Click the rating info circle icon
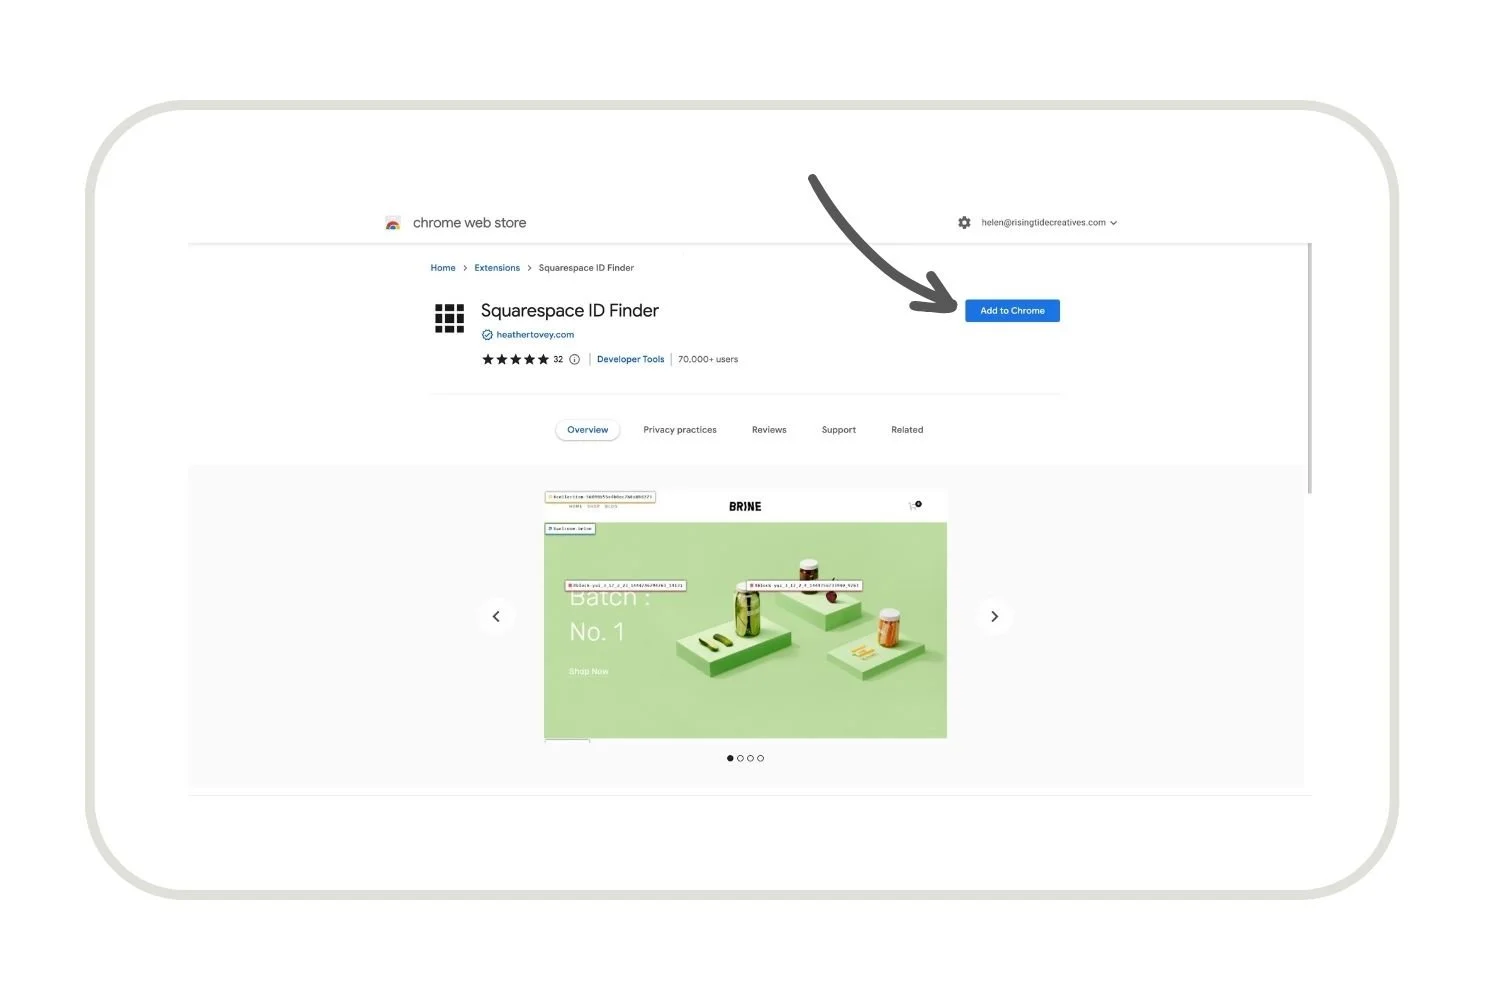This screenshot has width=1500, height=1000. click(x=574, y=360)
